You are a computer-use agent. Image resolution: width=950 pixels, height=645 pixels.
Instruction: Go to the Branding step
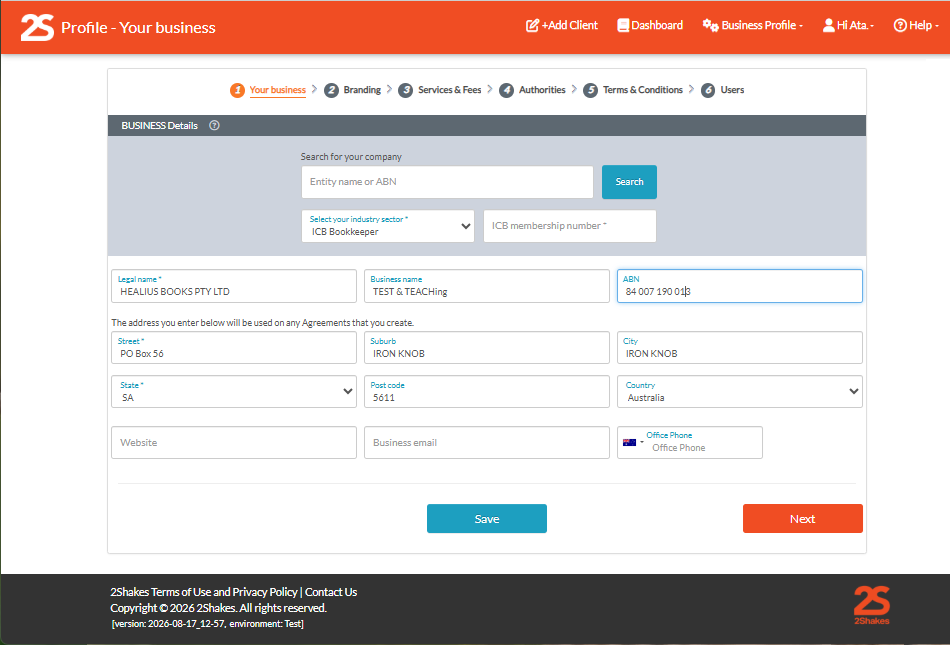tap(362, 90)
